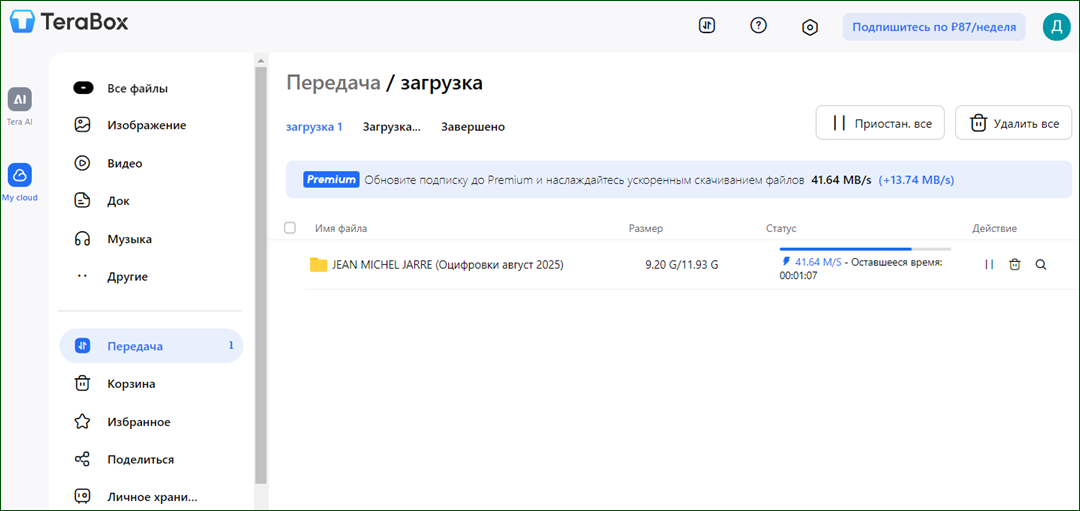Click the Все файлы sidebar icon
1080x511 pixels.
coord(83,88)
